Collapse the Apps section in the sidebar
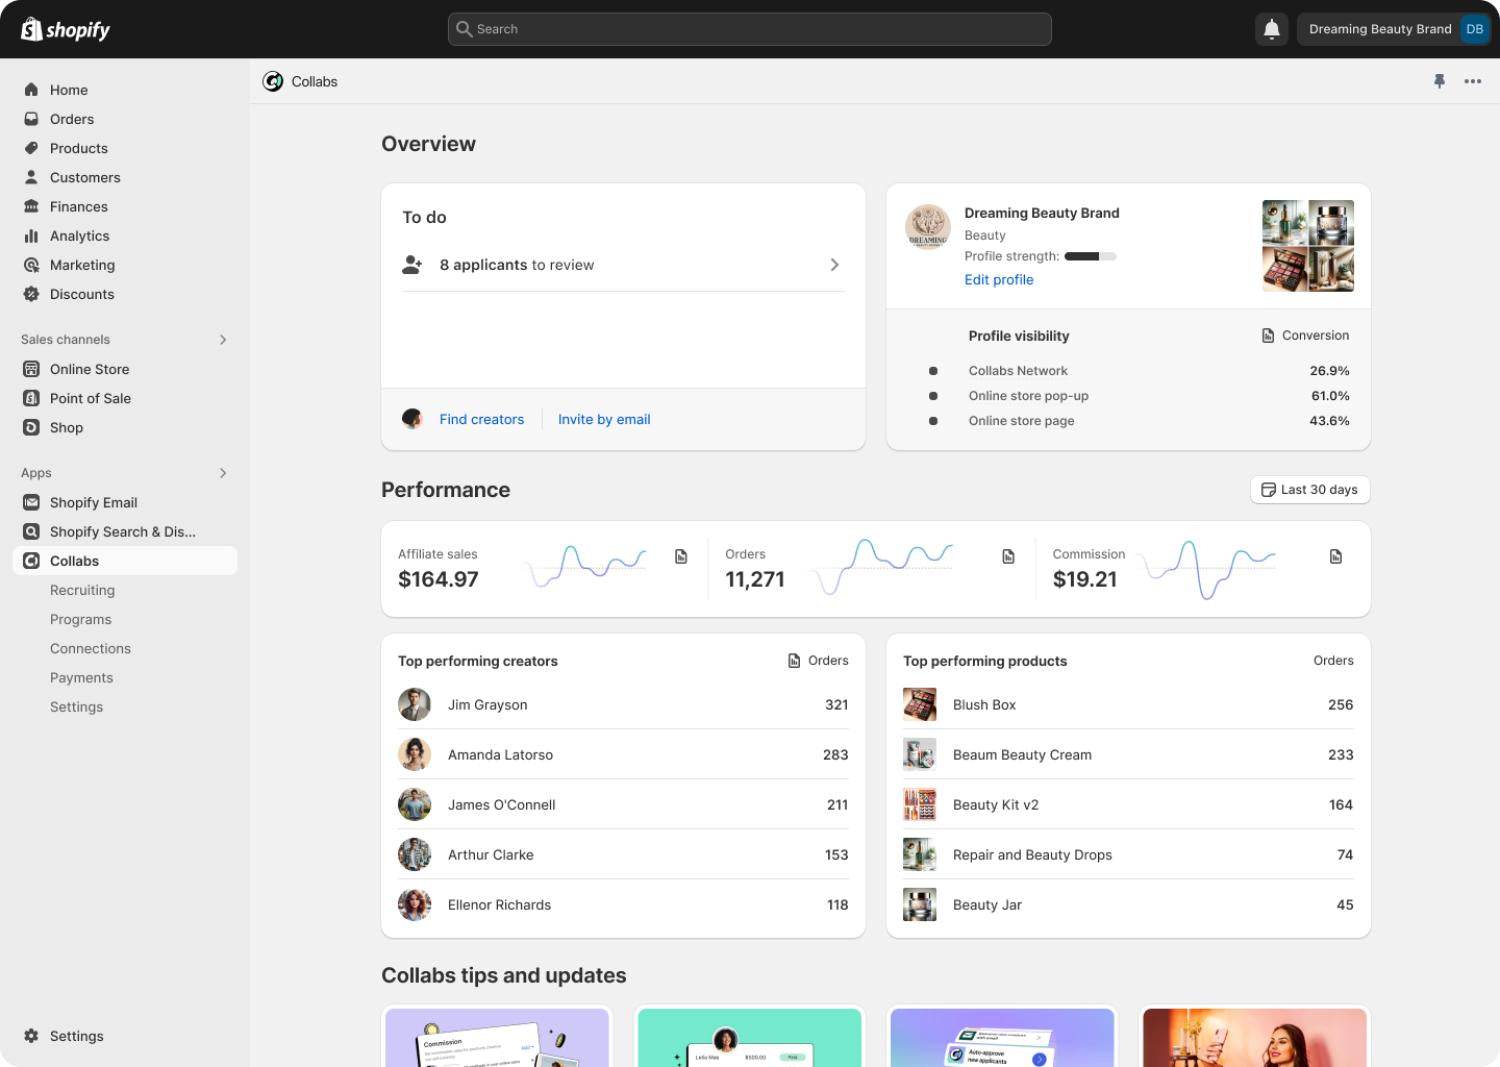Viewport: 1500px width, 1067px height. click(x=223, y=473)
